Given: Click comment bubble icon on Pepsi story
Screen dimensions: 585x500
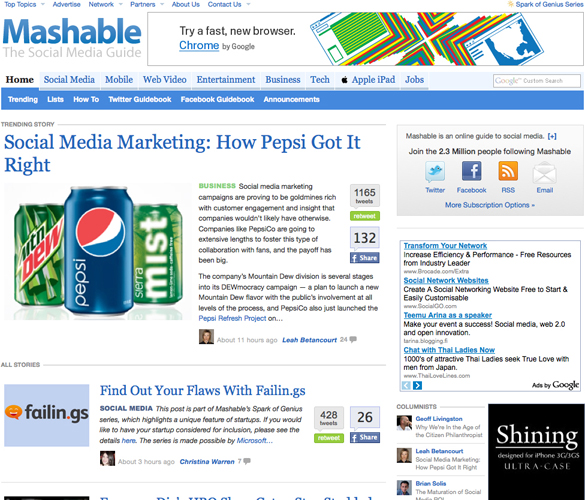Looking at the screenshot, I should point(353,340).
